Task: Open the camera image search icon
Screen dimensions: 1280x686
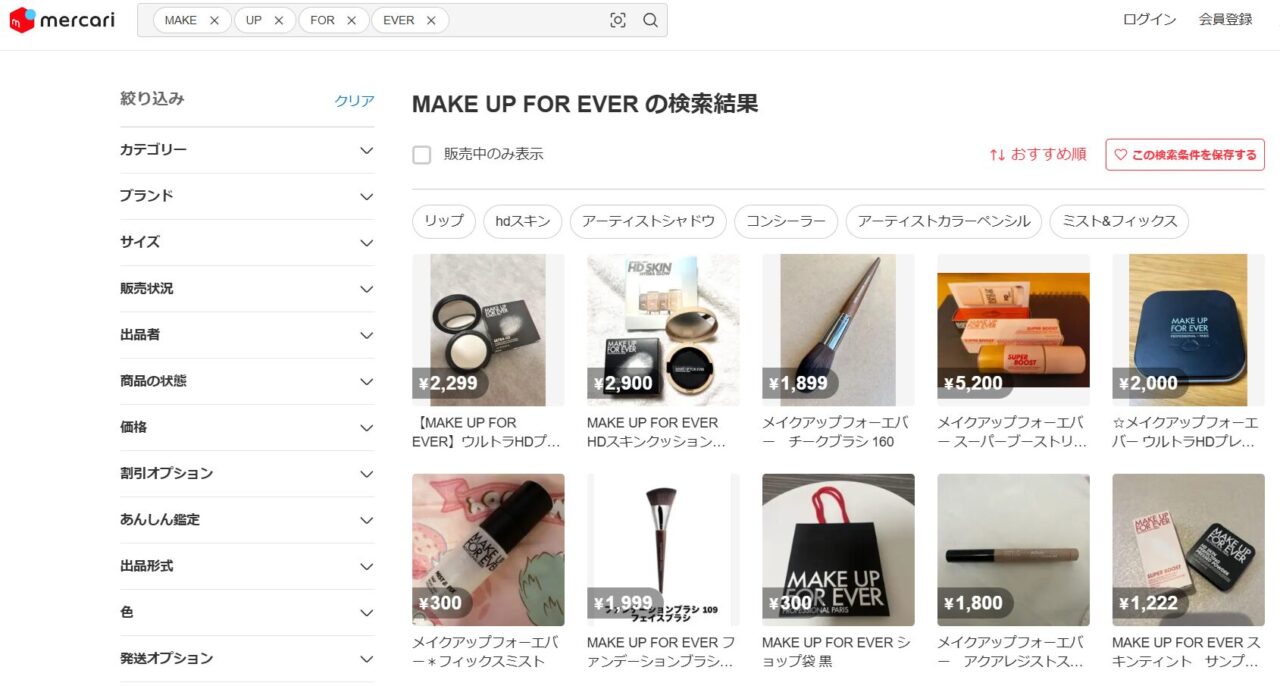Action: coord(618,20)
